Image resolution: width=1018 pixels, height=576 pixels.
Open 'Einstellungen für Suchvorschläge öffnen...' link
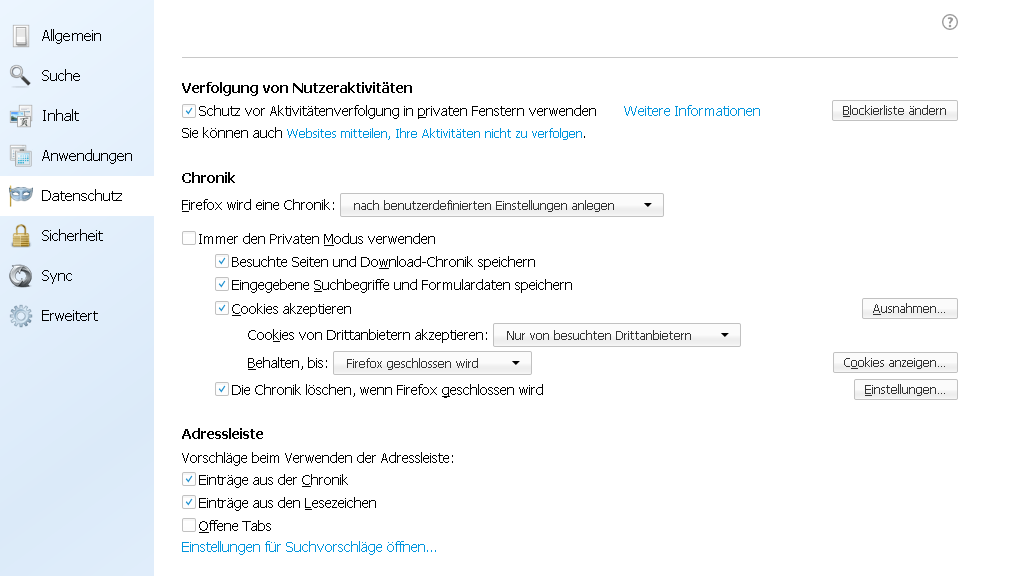click(x=309, y=547)
